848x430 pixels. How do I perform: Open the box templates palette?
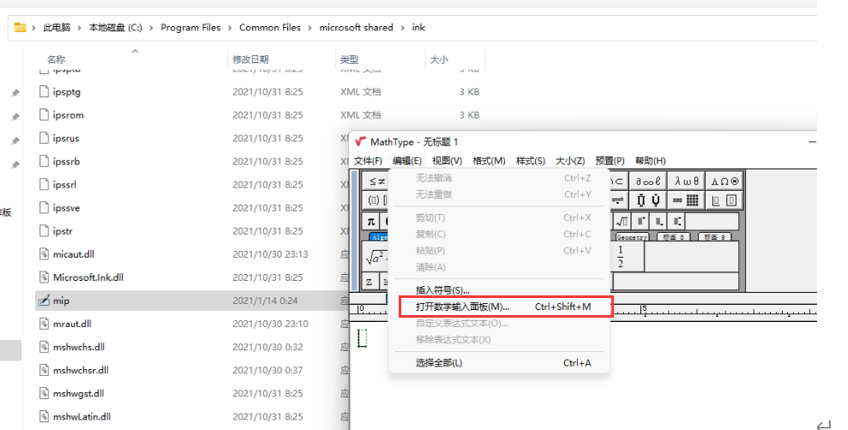(725, 200)
